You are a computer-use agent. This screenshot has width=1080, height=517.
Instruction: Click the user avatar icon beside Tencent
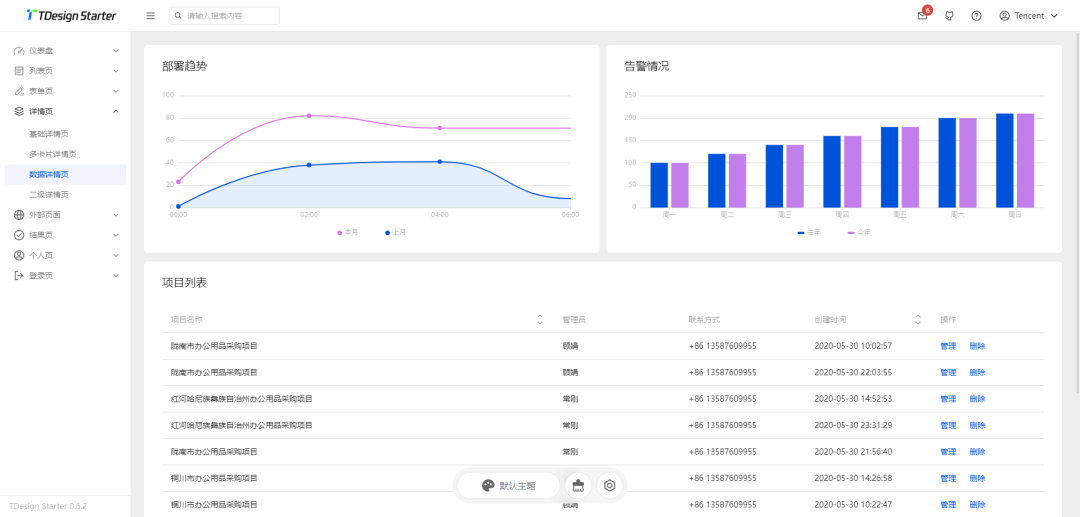[1004, 16]
